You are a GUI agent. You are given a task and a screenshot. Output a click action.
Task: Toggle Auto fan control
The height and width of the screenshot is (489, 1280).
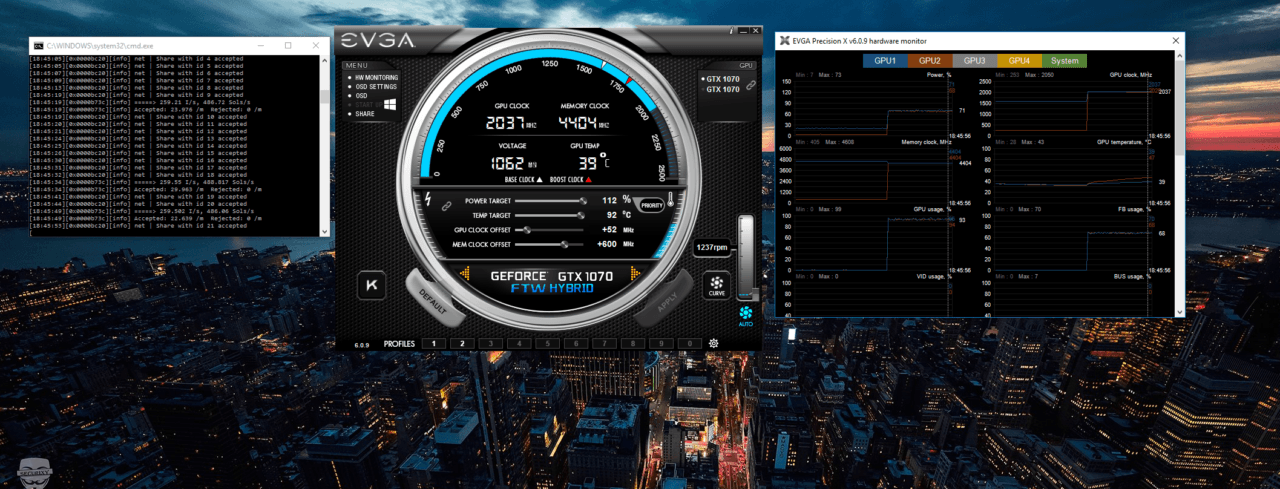click(746, 315)
